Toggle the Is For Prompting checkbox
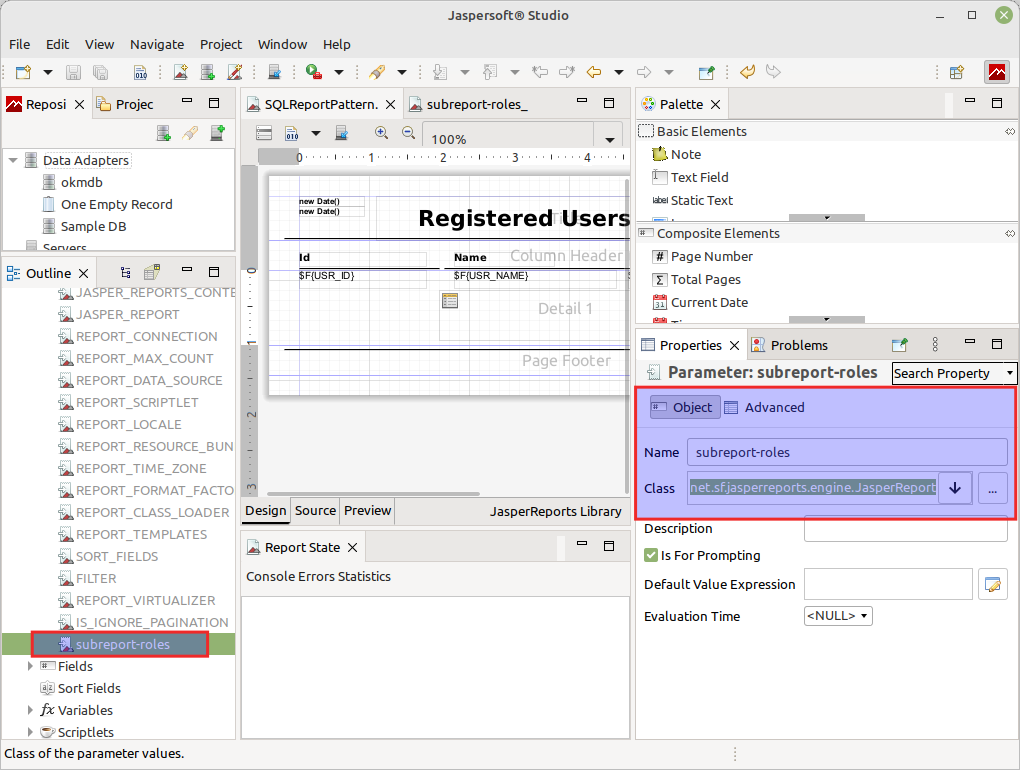Viewport: 1020px width, 770px height. point(651,555)
